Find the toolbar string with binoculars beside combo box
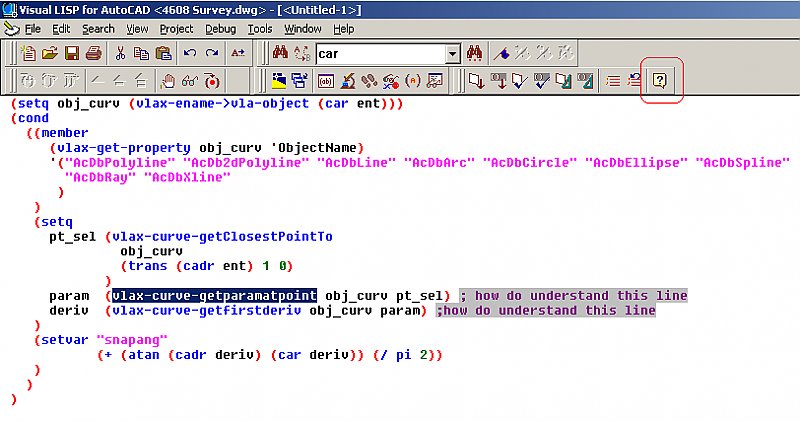The image size is (800, 422). coord(474,53)
